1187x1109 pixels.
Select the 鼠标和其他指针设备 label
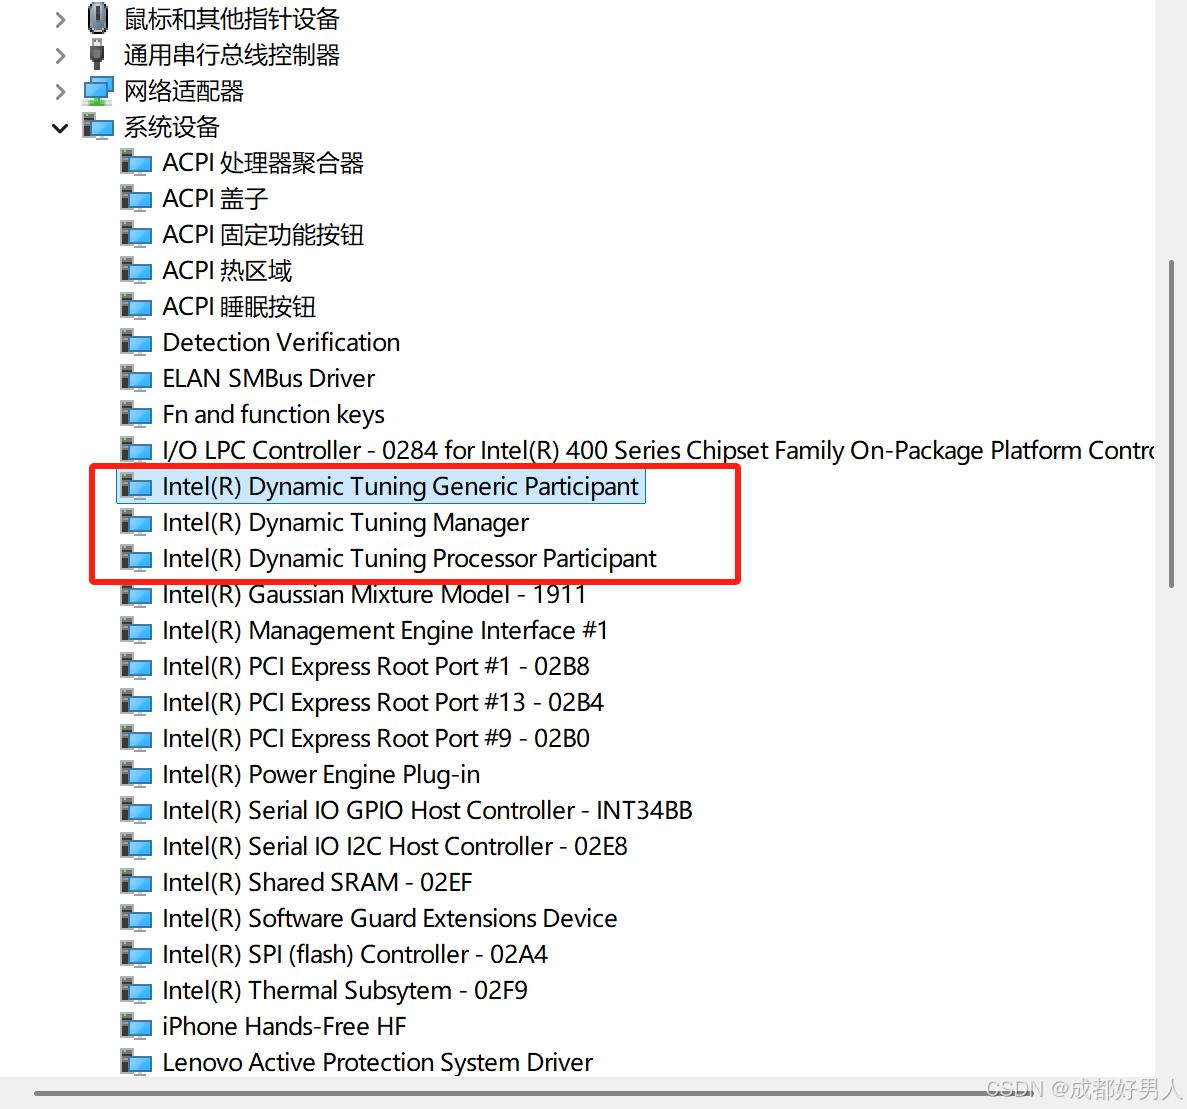[x=232, y=19]
